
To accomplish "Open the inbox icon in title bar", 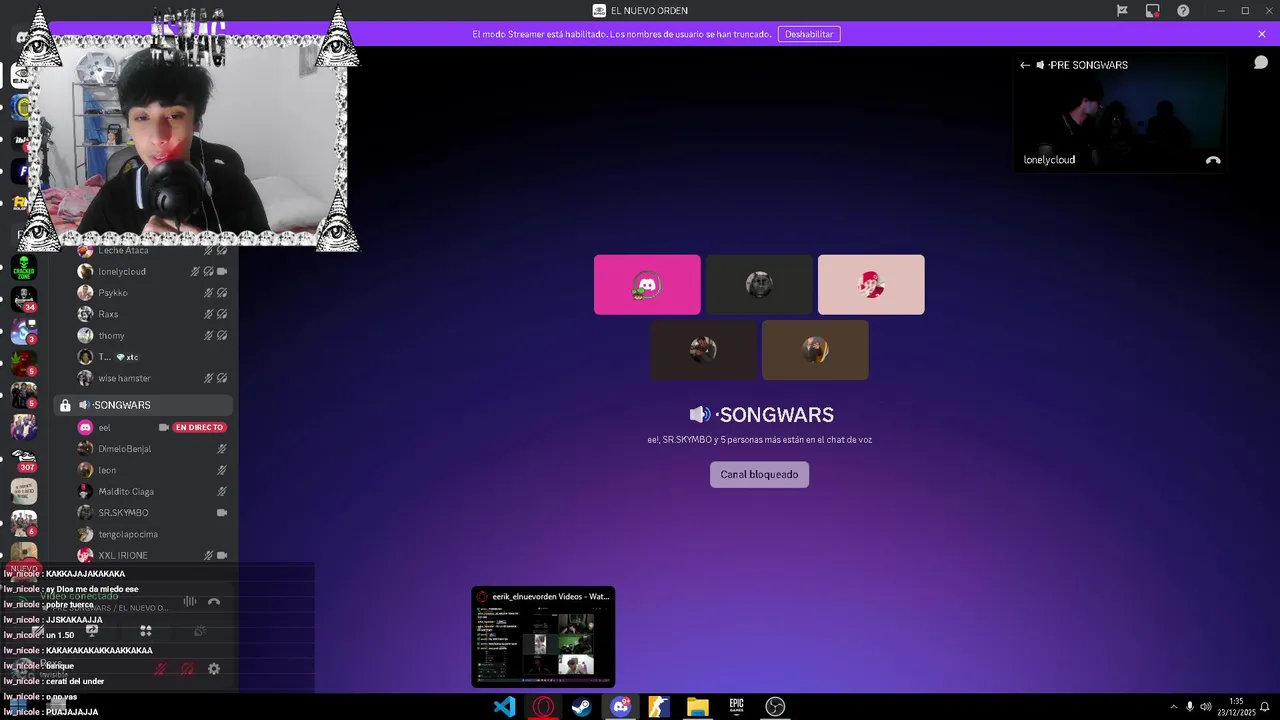I will (x=1153, y=11).
